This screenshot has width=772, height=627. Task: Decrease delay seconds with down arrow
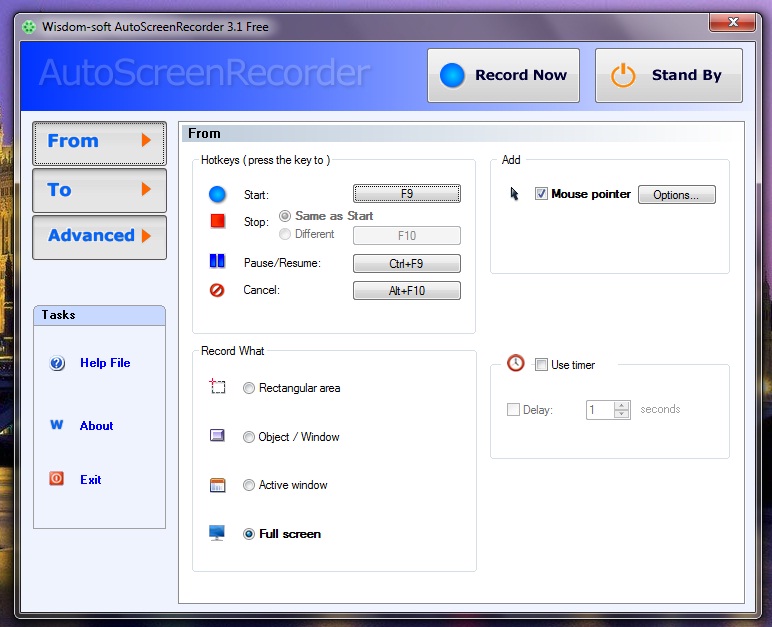(x=622, y=414)
